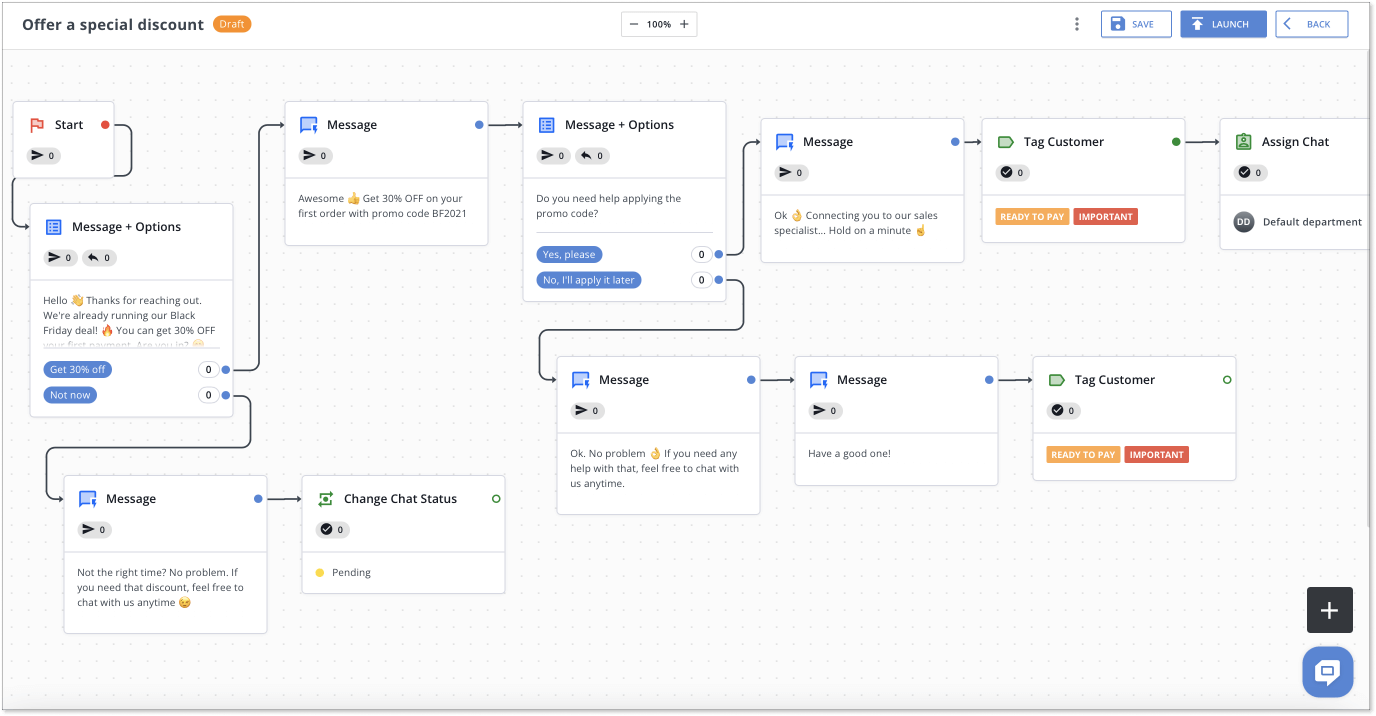Click the red output connector on the Start node
This screenshot has height=716, width=1376.
[x=105, y=125]
